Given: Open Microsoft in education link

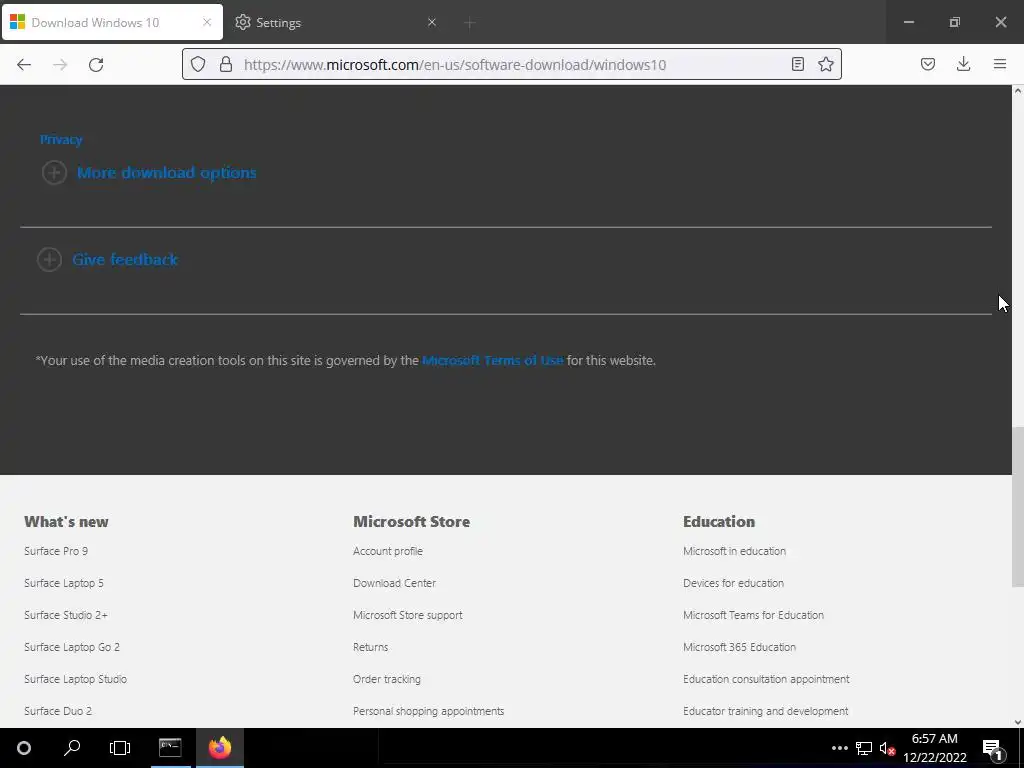Looking at the screenshot, I should coord(735,551).
